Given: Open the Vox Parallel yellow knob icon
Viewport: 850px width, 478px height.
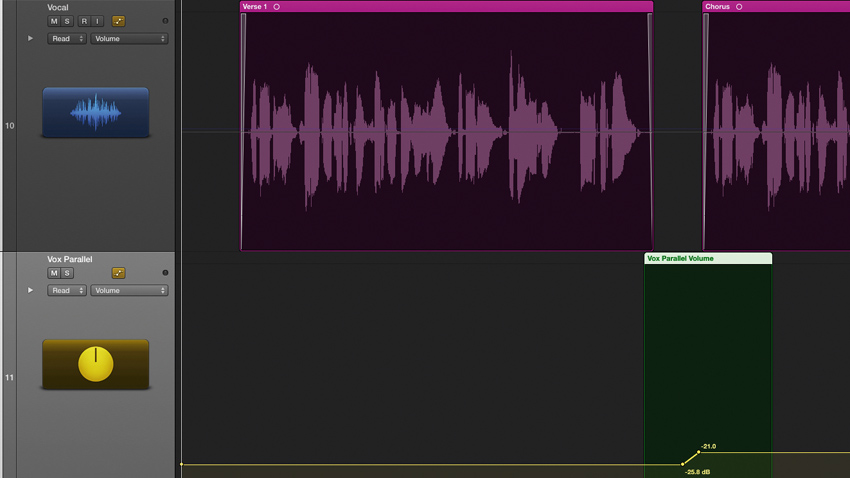Looking at the screenshot, I should [x=95, y=364].
